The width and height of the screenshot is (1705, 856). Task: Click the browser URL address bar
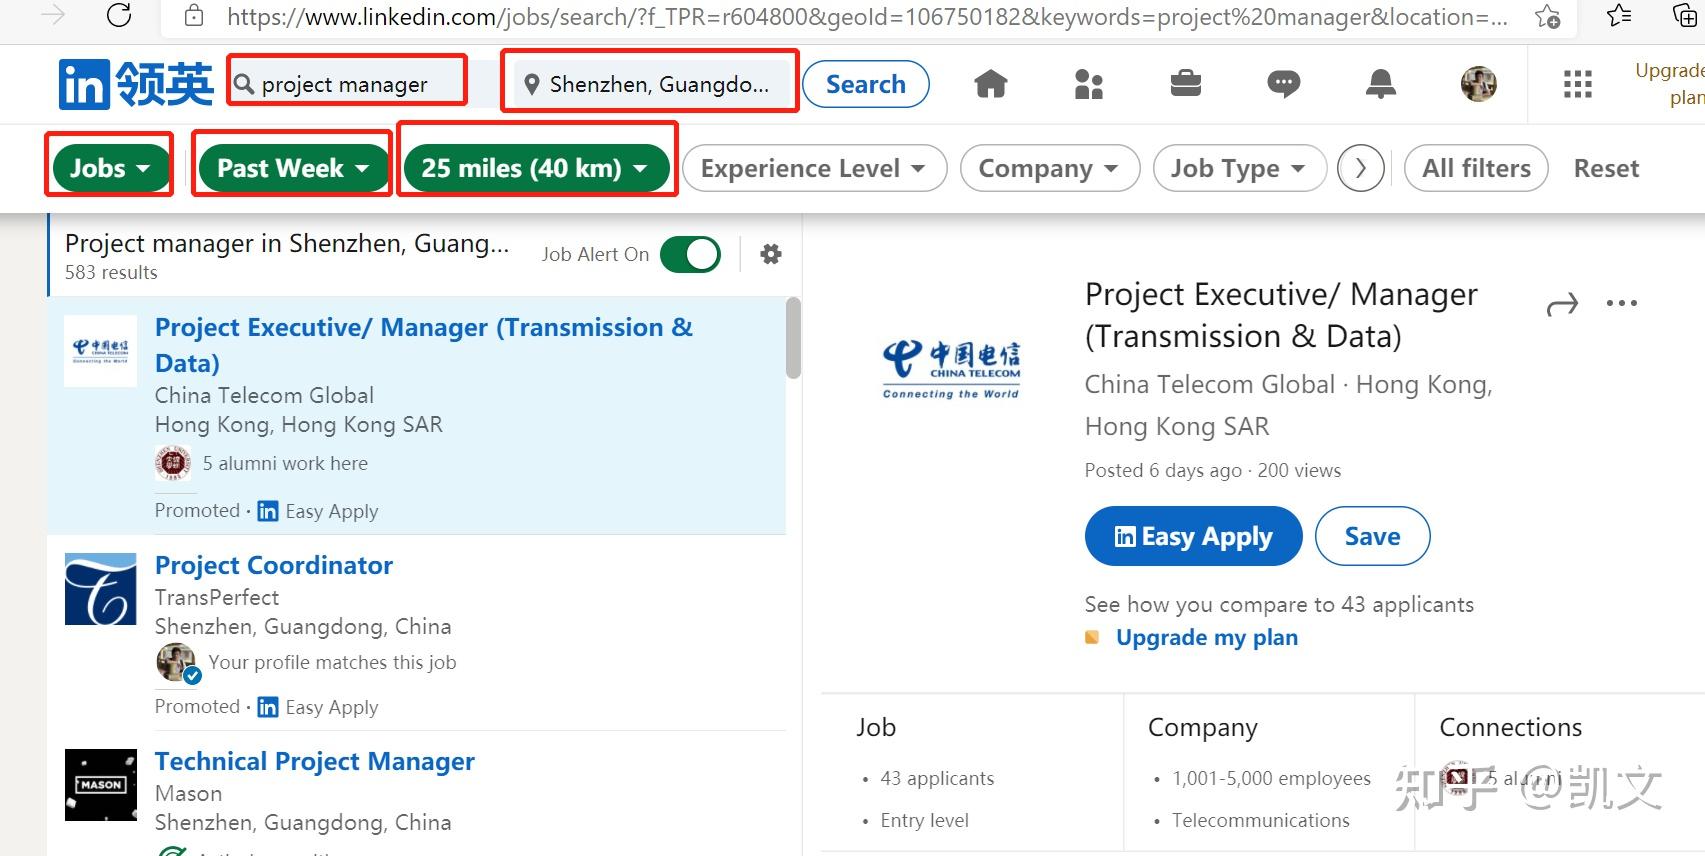point(866,16)
